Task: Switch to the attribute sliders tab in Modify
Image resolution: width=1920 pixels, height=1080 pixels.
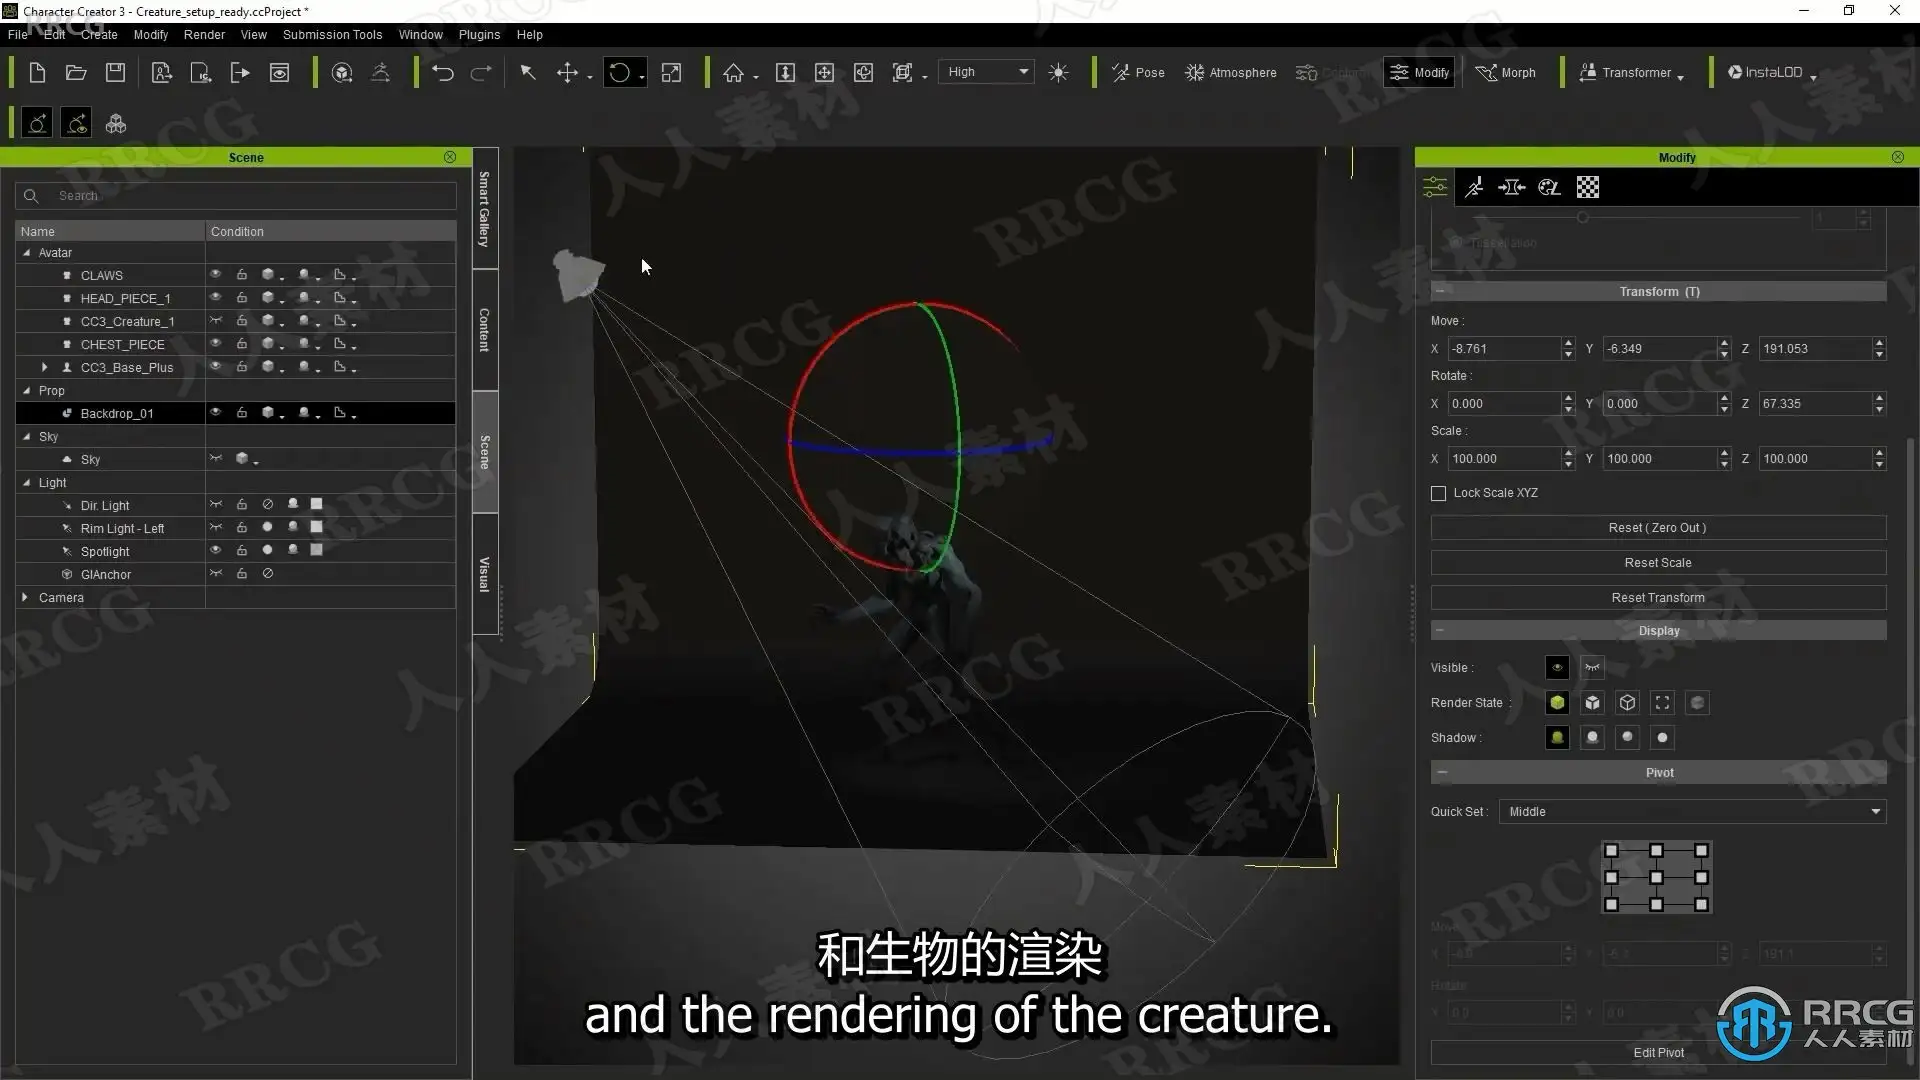Action: 1435,187
